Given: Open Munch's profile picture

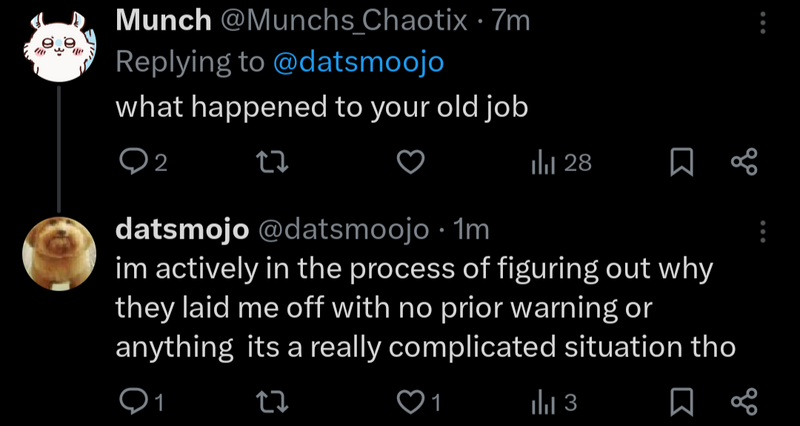Looking at the screenshot, I should coord(58,48).
